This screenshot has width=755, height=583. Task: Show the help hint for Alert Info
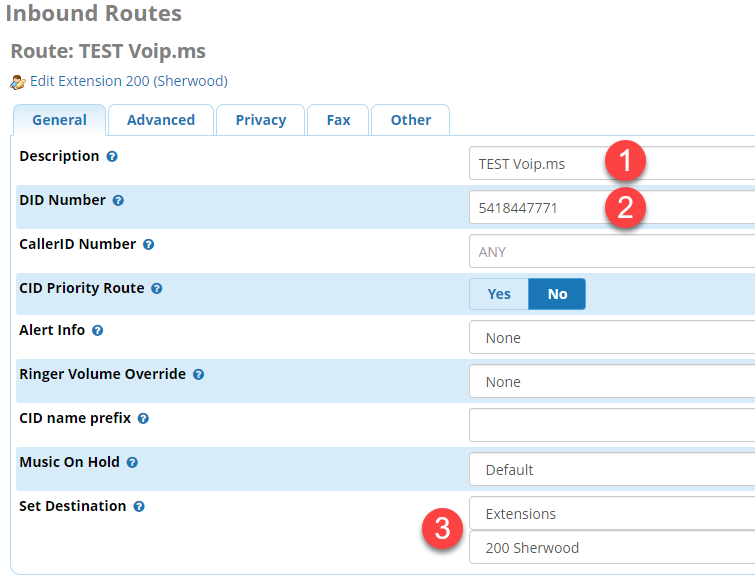pyautogui.click(x=97, y=331)
